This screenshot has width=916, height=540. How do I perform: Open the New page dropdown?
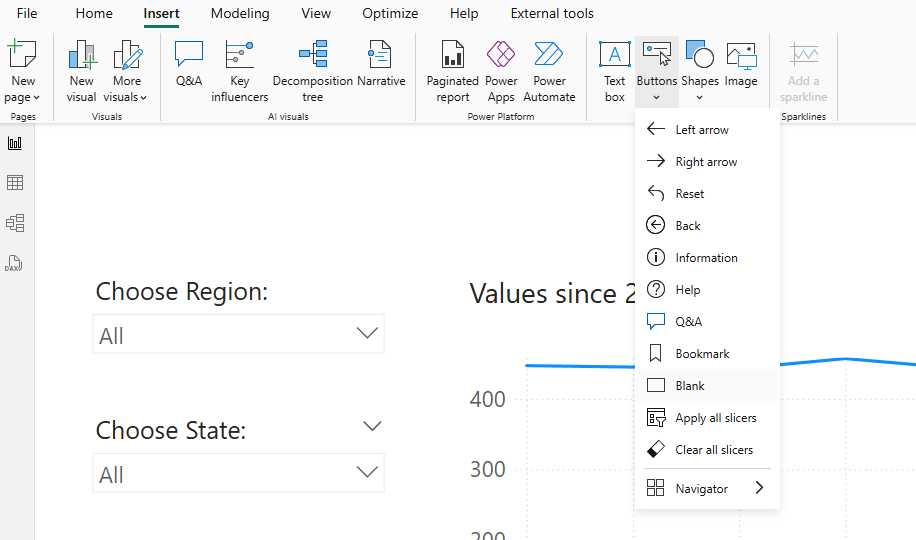point(23,97)
